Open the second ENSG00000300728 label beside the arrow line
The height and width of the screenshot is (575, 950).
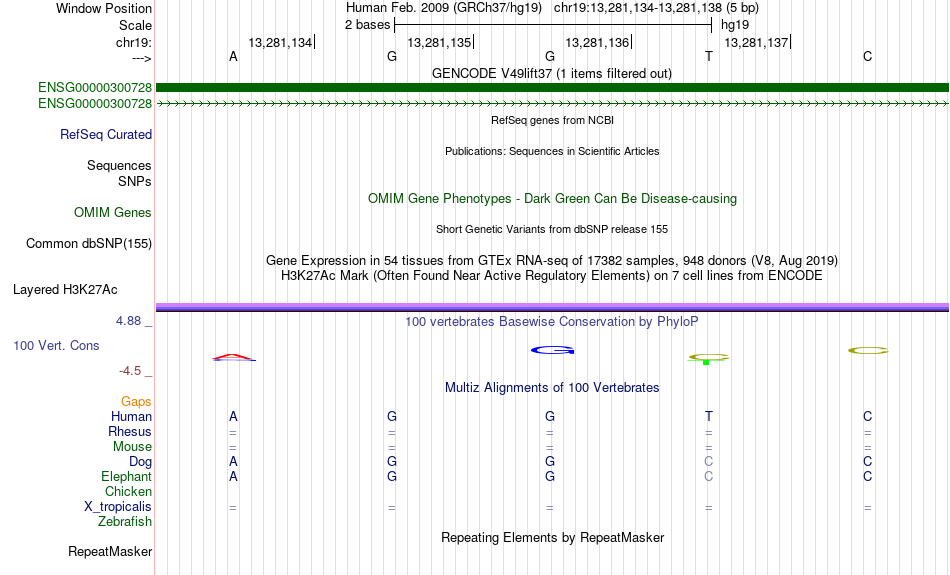(95, 104)
